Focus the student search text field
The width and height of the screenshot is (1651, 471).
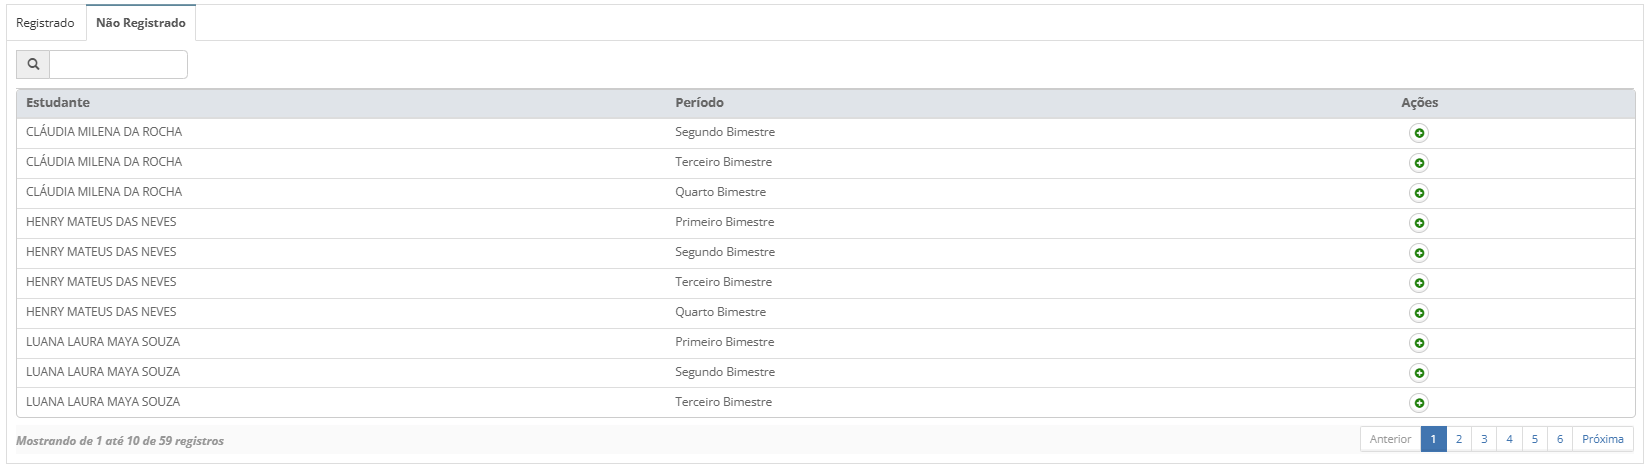118,64
